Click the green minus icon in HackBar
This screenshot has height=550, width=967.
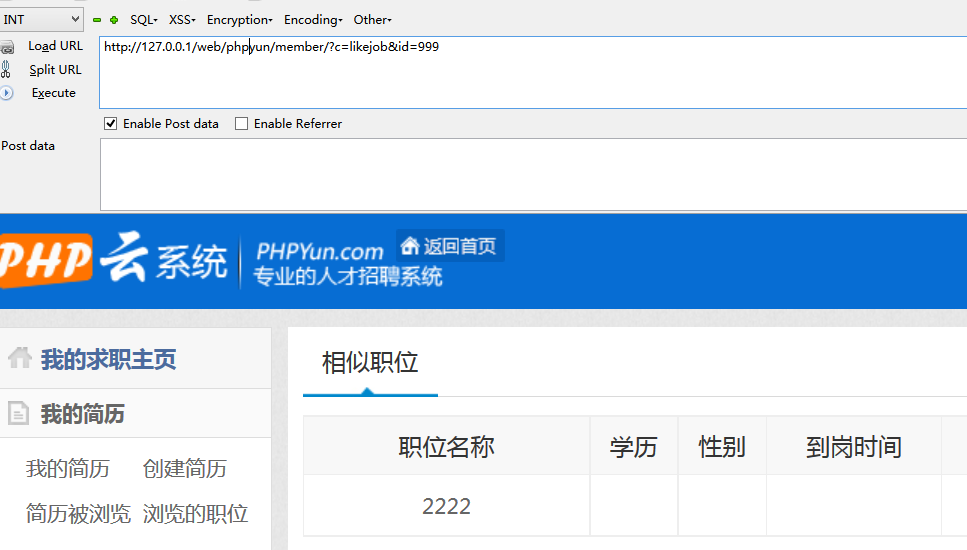click(x=97, y=20)
